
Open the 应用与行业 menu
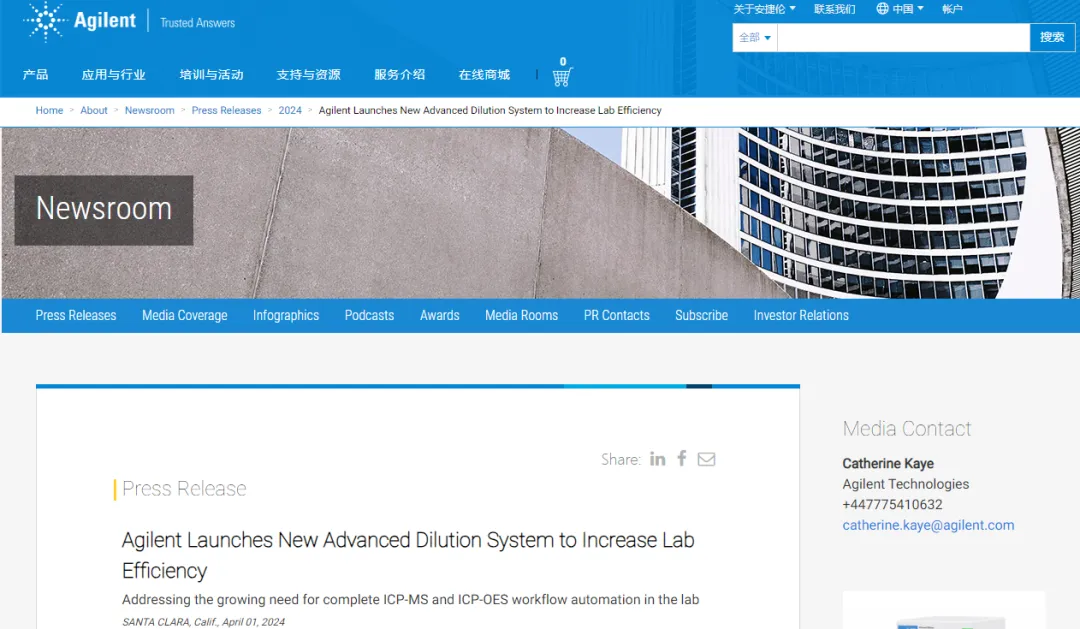click(x=114, y=74)
